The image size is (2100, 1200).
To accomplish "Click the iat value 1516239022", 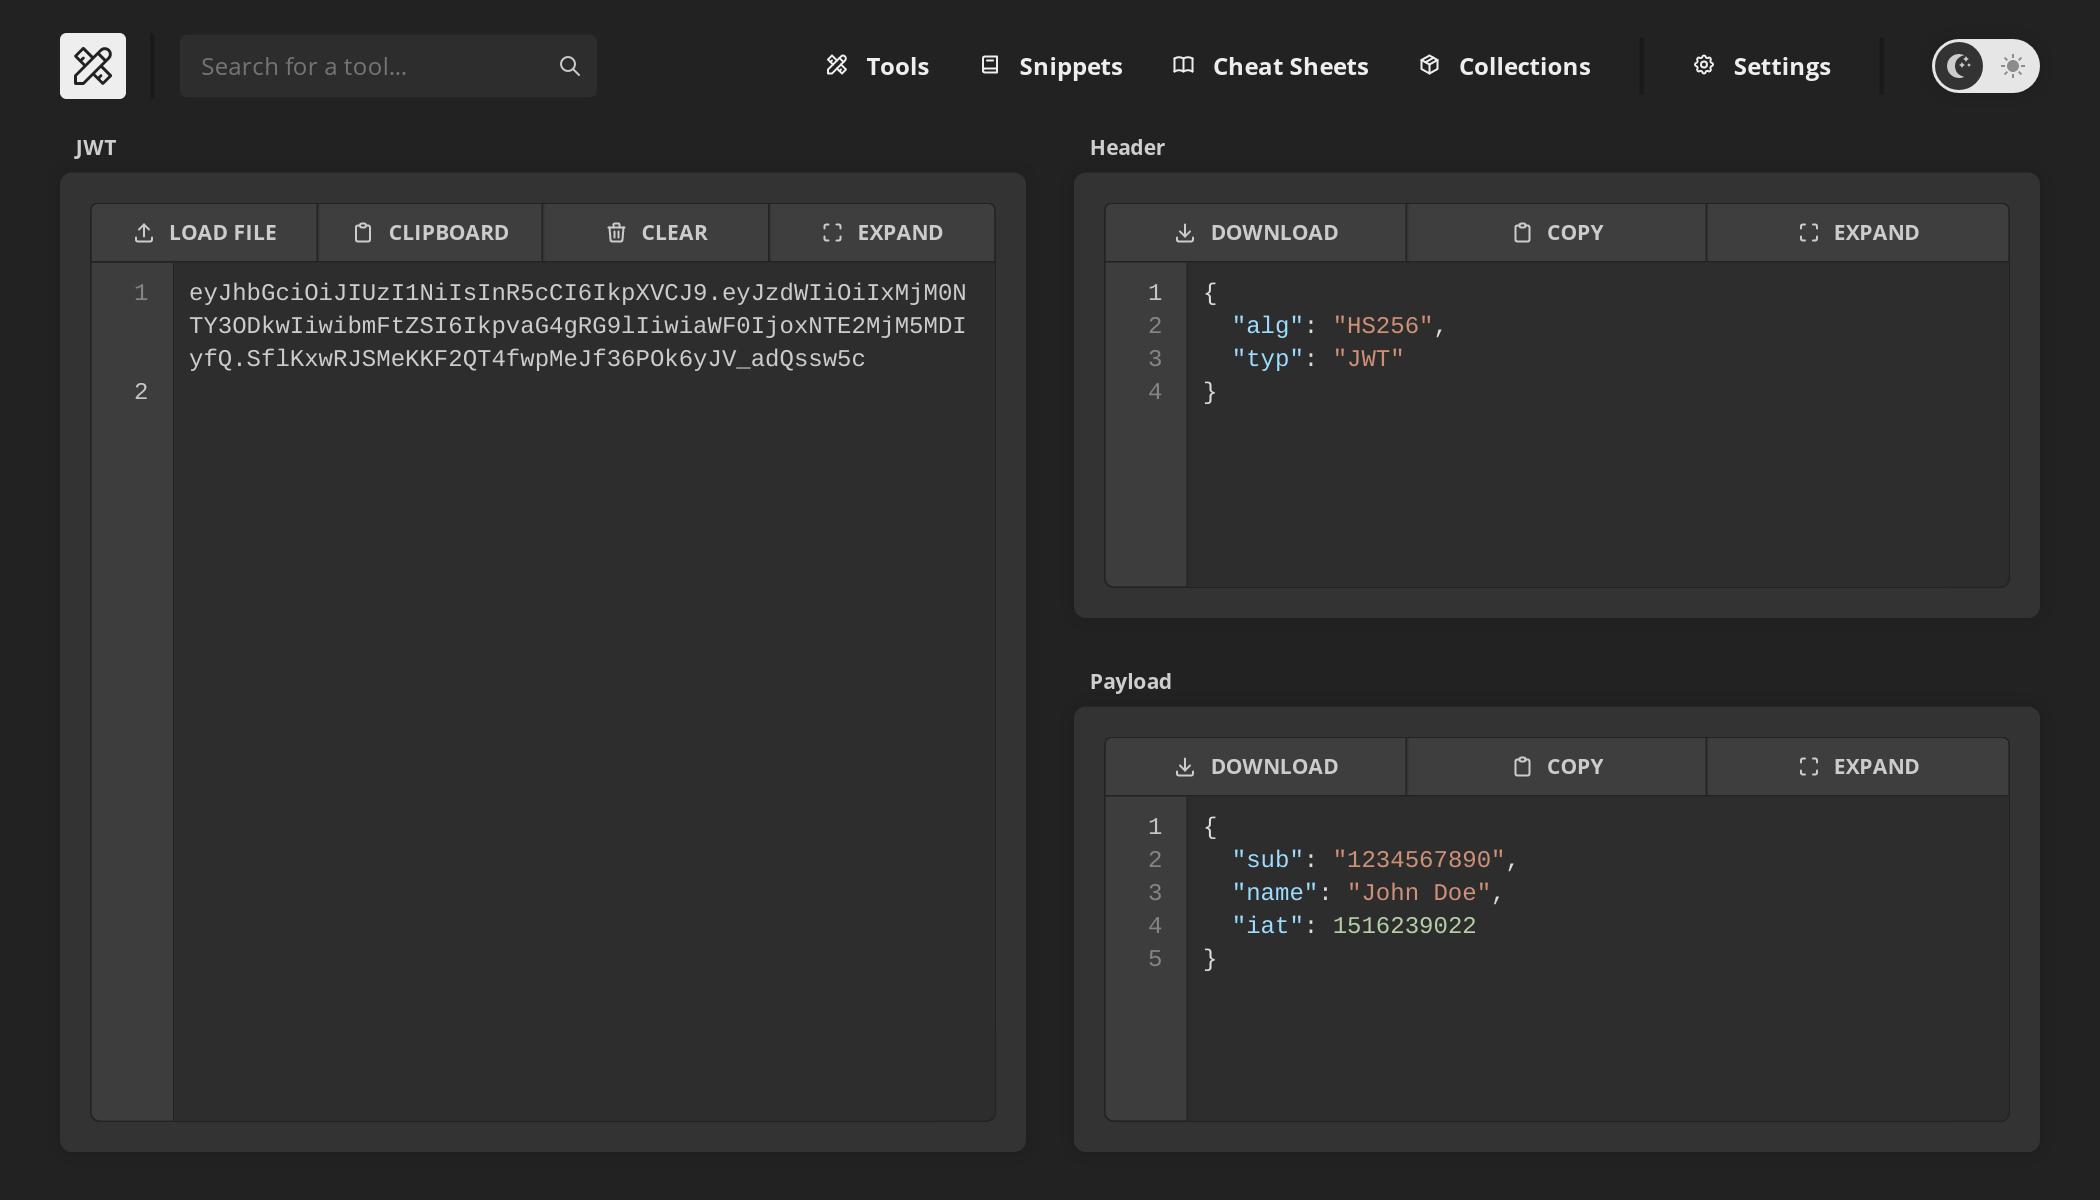I will pyautogui.click(x=1404, y=926).
